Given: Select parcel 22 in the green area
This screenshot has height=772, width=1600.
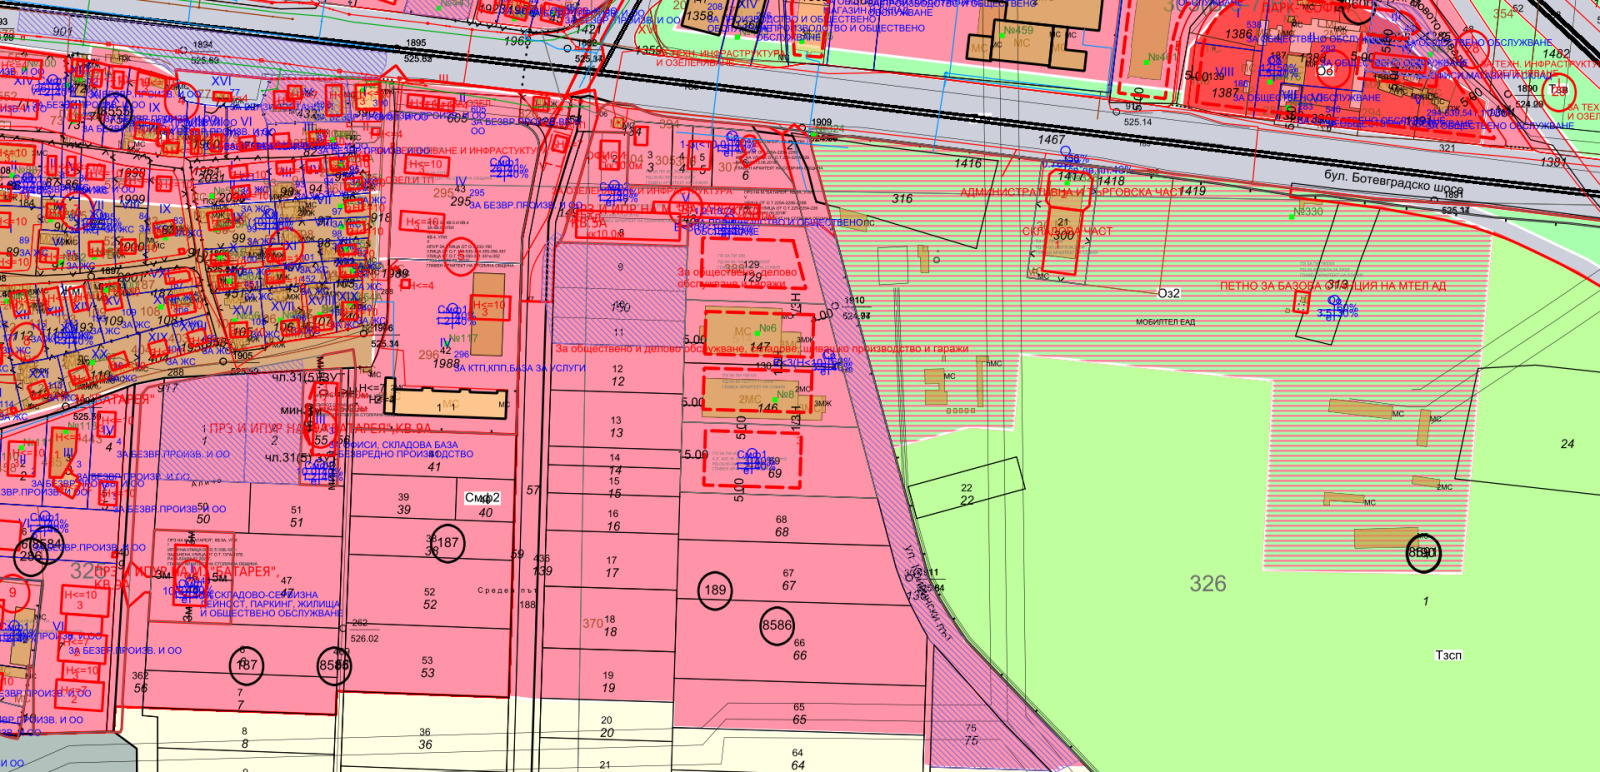Looking at the screenshot, I should point(966,495).
